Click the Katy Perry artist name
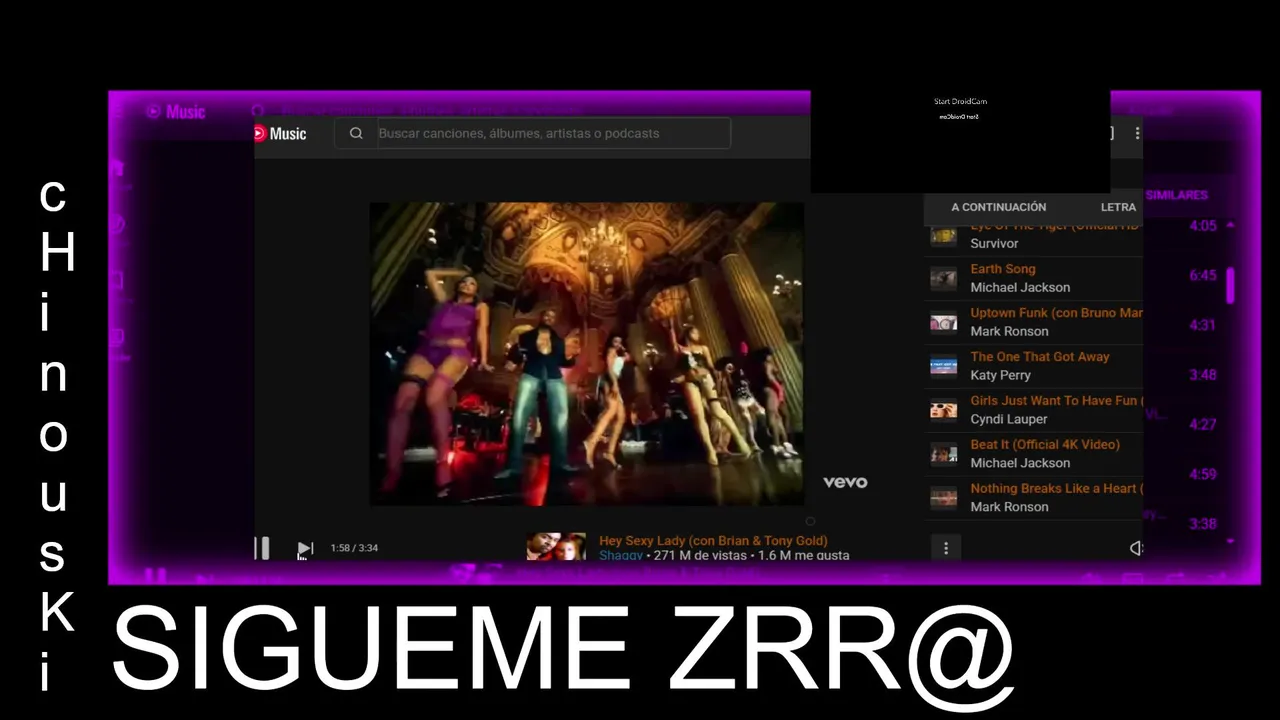Image resolution: width=1280 pixels, height=720 pixels. (1000, 375)
